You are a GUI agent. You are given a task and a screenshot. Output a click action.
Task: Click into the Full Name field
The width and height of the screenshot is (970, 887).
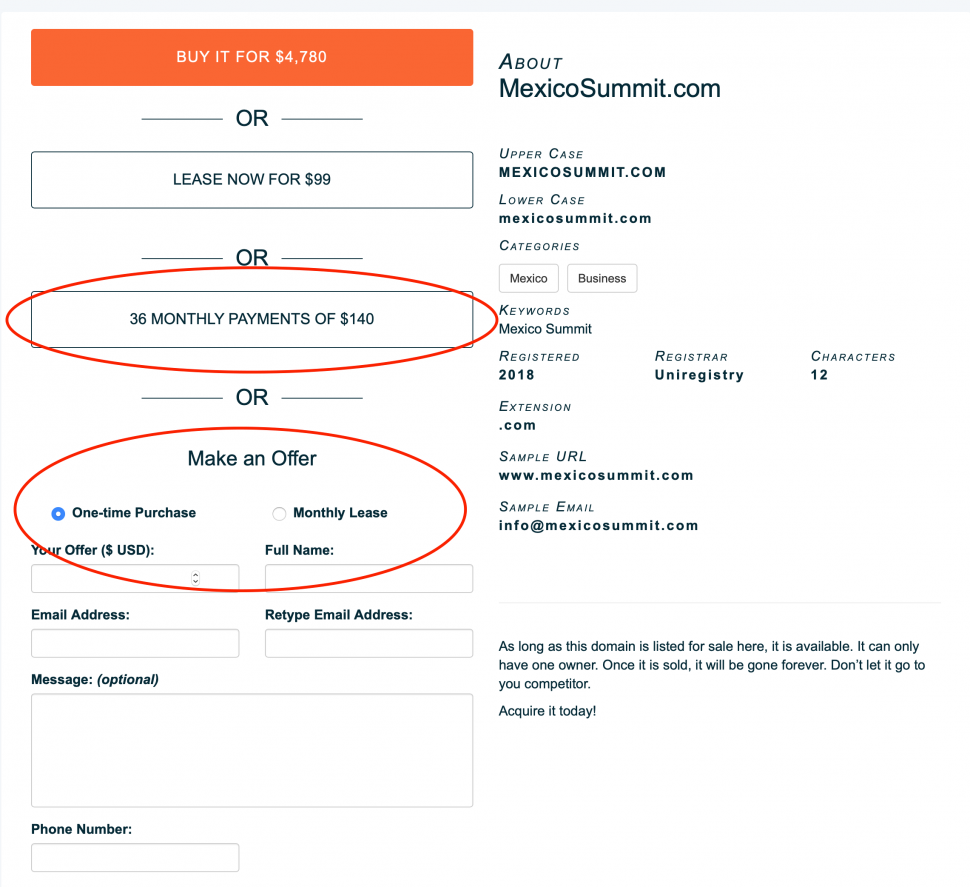[368, 578]
